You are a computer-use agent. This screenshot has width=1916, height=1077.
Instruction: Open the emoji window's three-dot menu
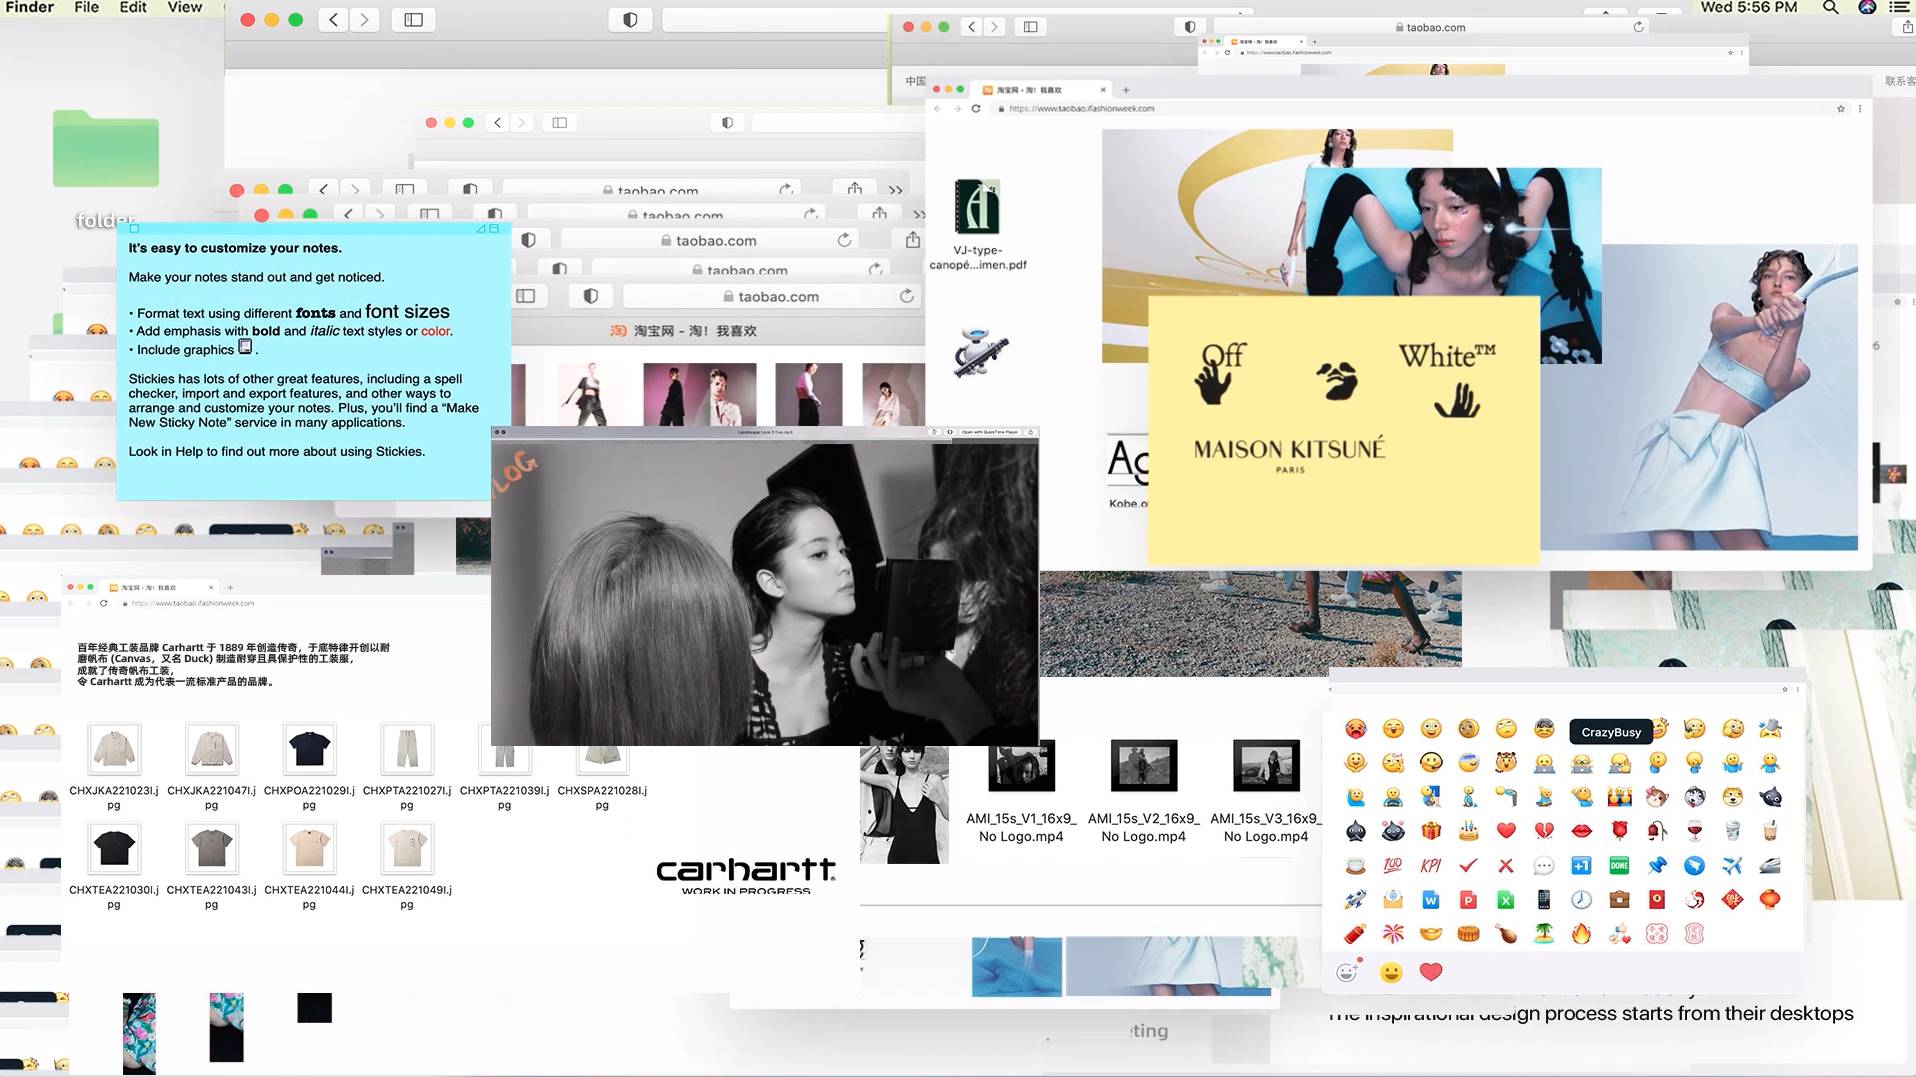point(1798,689)
